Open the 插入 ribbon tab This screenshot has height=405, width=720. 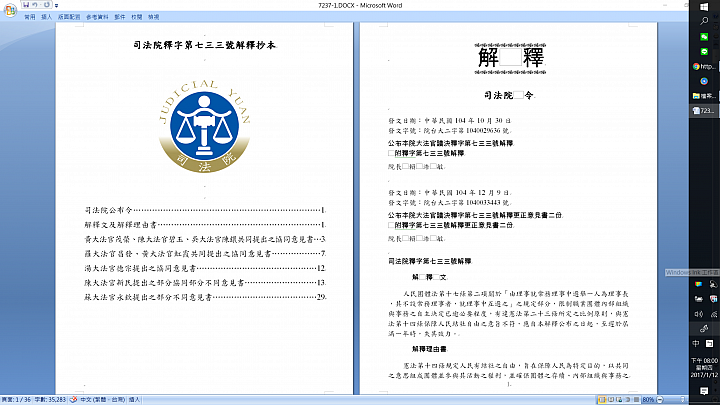pos(46,17)
